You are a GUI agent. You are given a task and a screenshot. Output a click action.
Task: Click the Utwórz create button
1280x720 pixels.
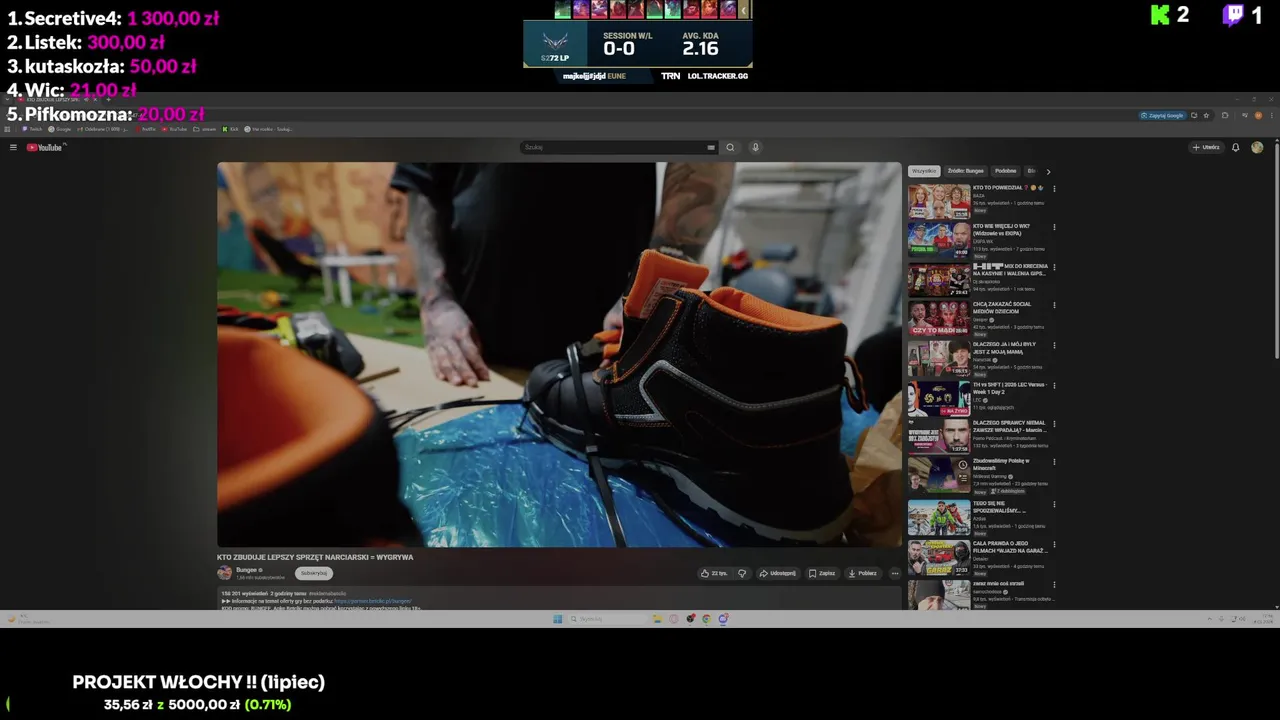point(1206,147)
